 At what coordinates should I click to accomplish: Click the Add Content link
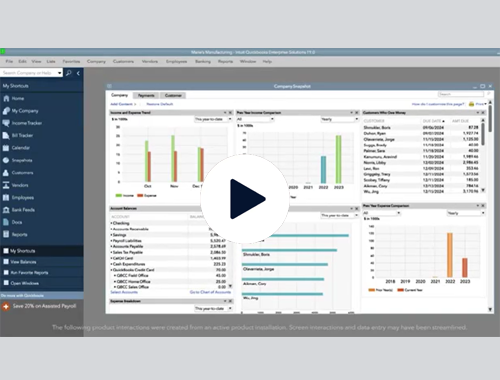click(121, 104)
